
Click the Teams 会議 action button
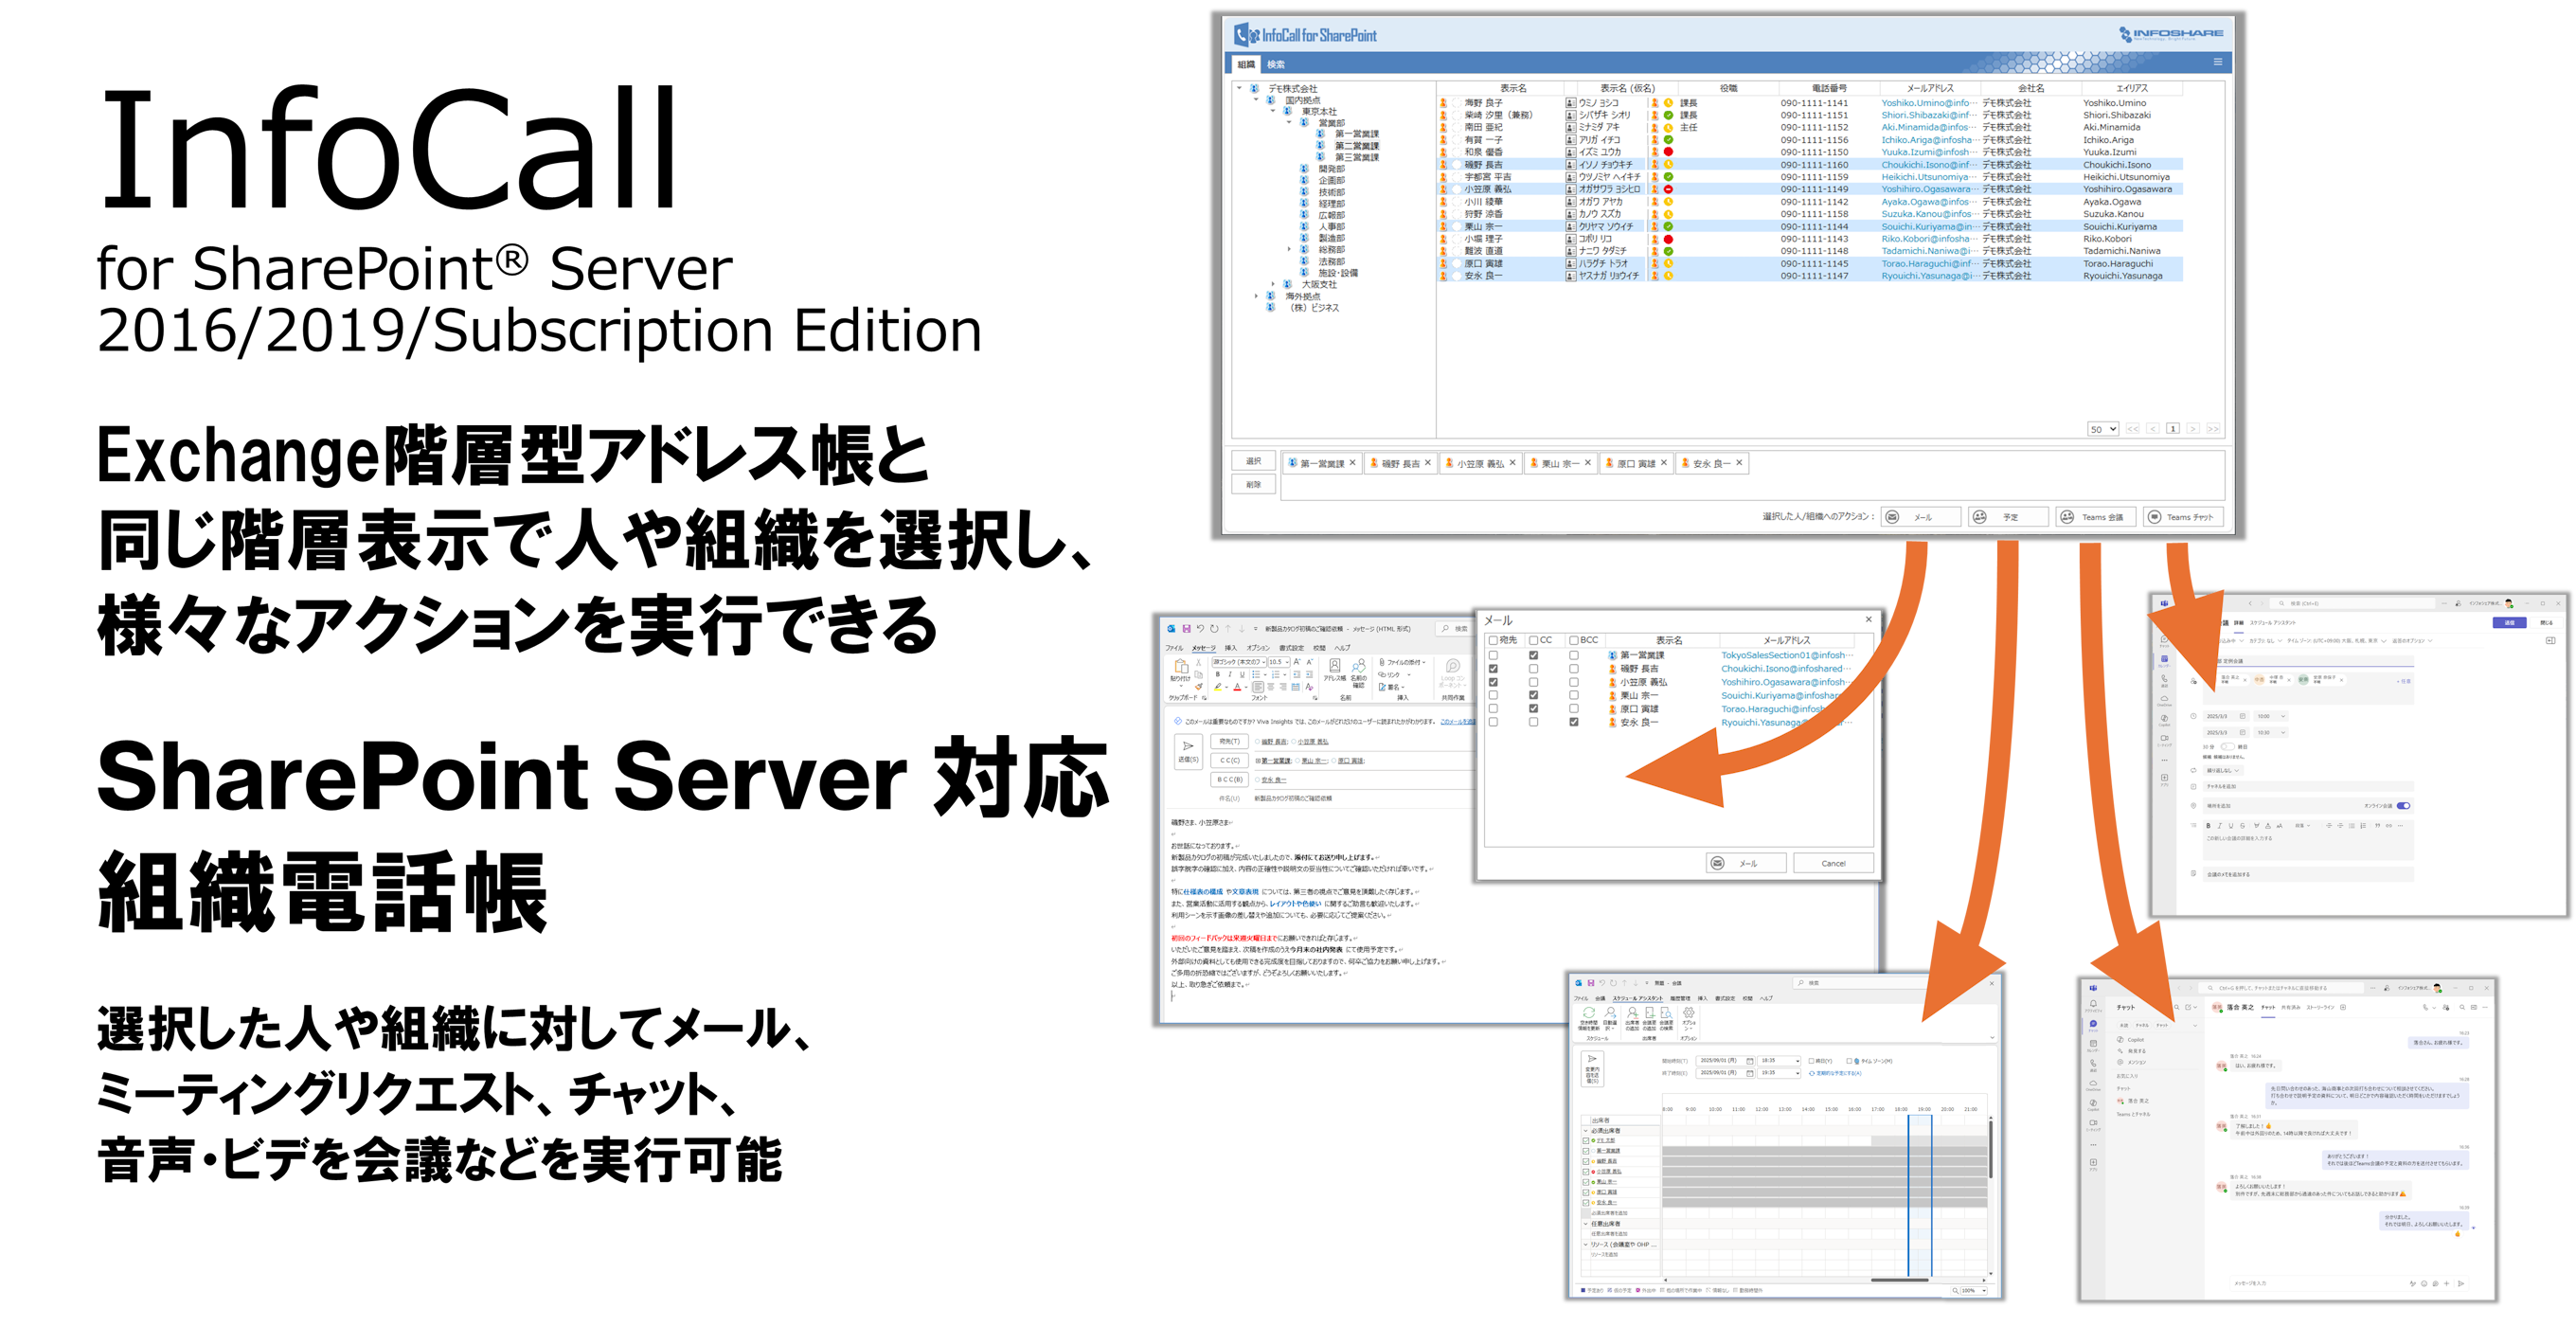[x=2095, y=517]
